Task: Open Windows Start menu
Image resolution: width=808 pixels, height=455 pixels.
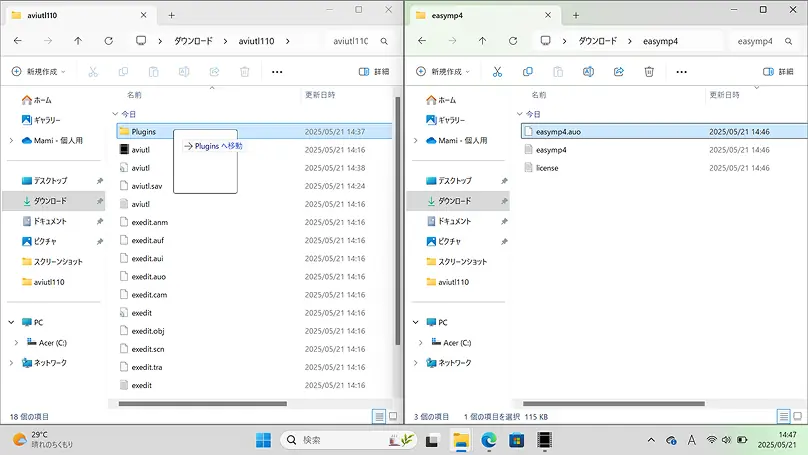Action: click(263, 440)
